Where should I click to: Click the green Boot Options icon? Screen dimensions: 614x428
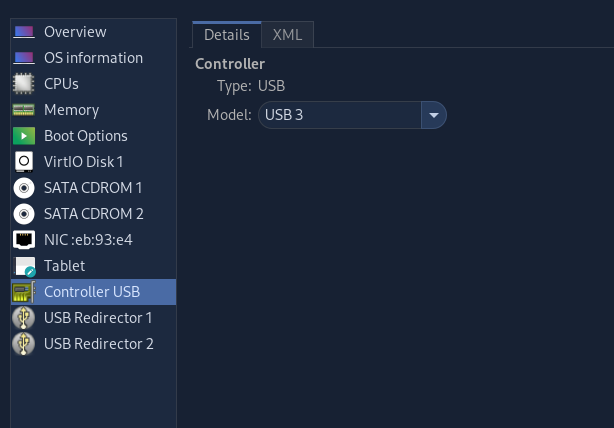24,136
